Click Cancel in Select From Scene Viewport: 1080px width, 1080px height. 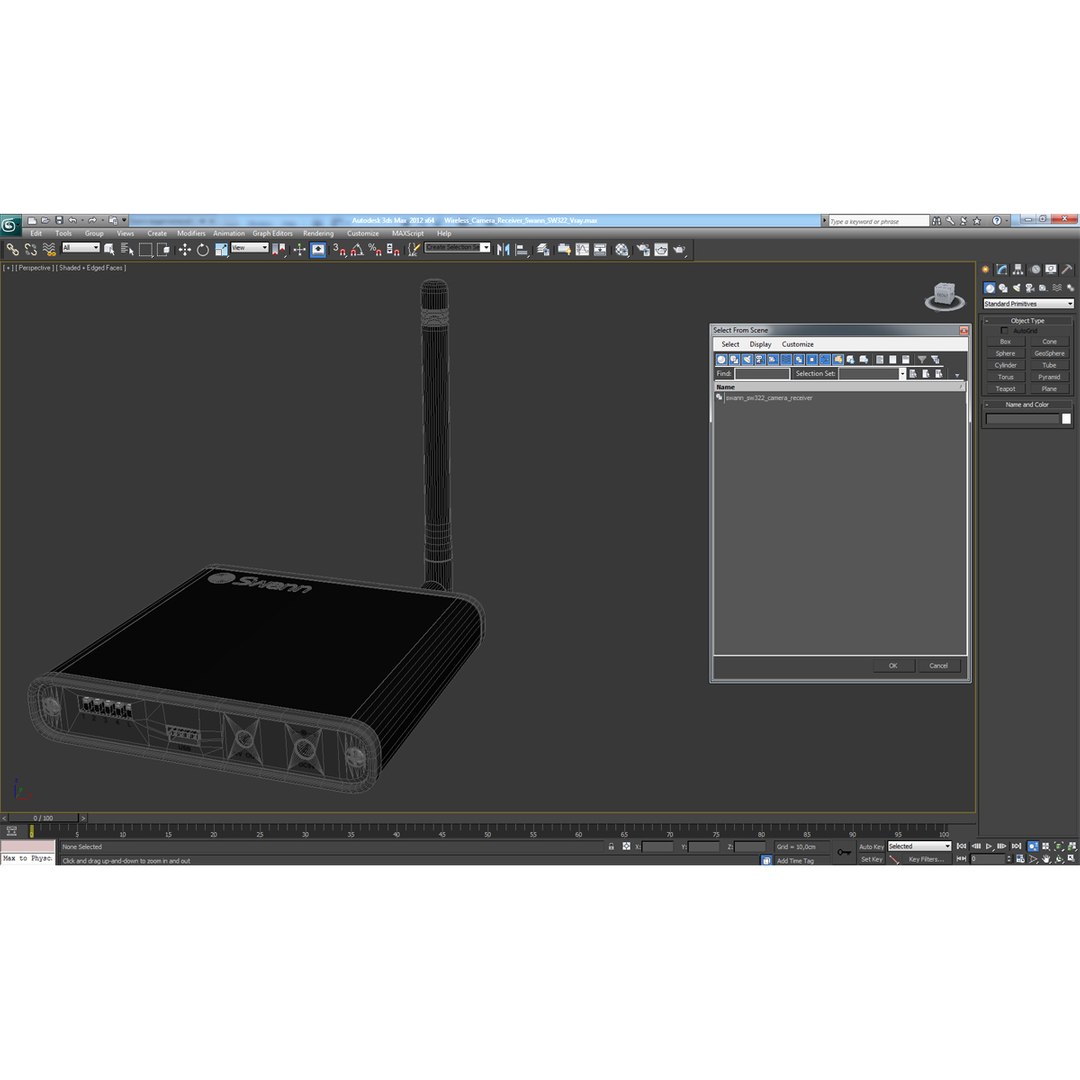pyautogui.click(x=938, y=666)
